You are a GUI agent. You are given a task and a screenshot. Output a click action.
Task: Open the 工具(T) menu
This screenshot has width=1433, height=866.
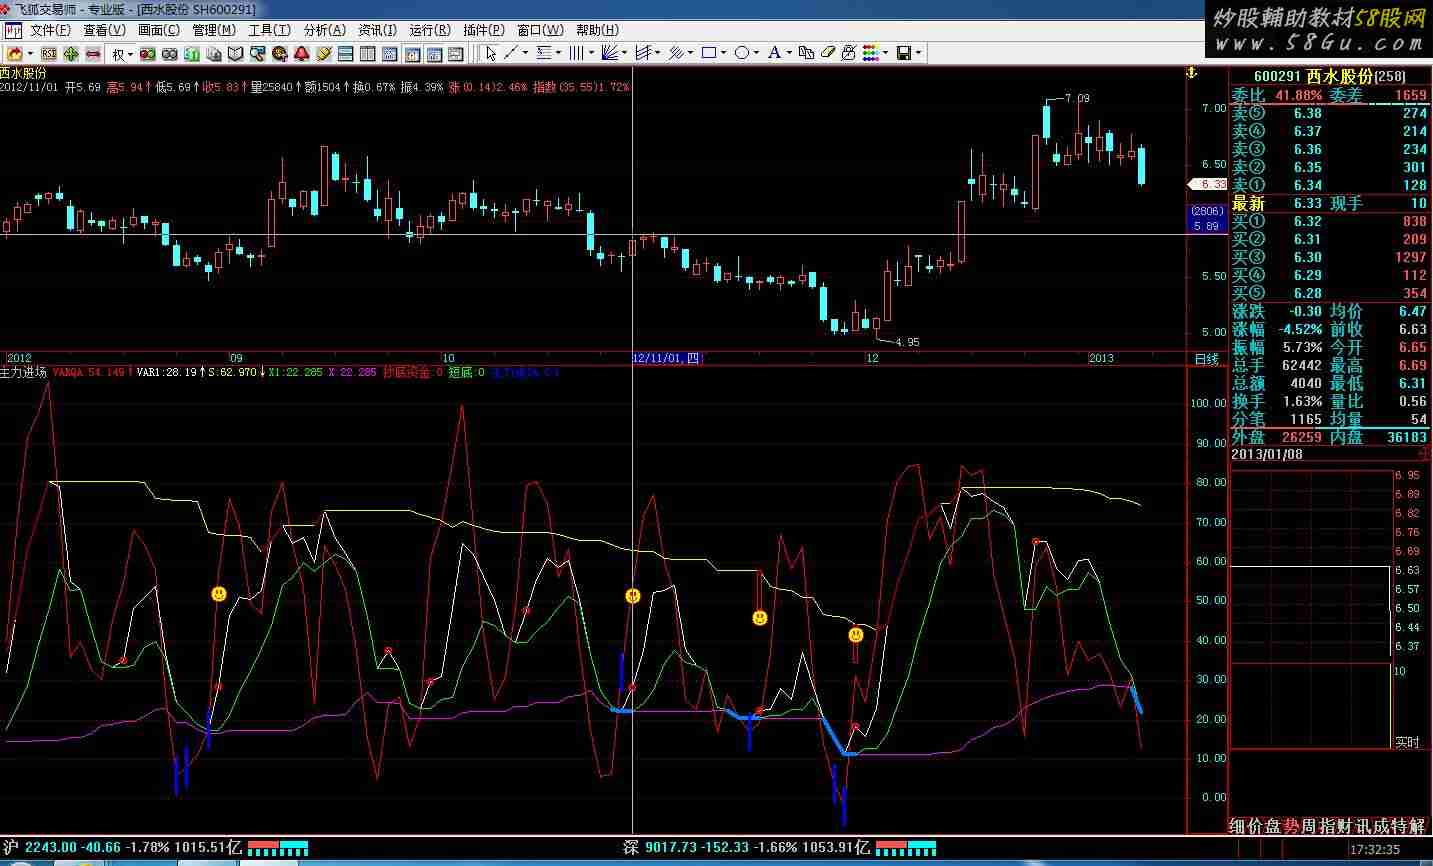click(269, 30)
